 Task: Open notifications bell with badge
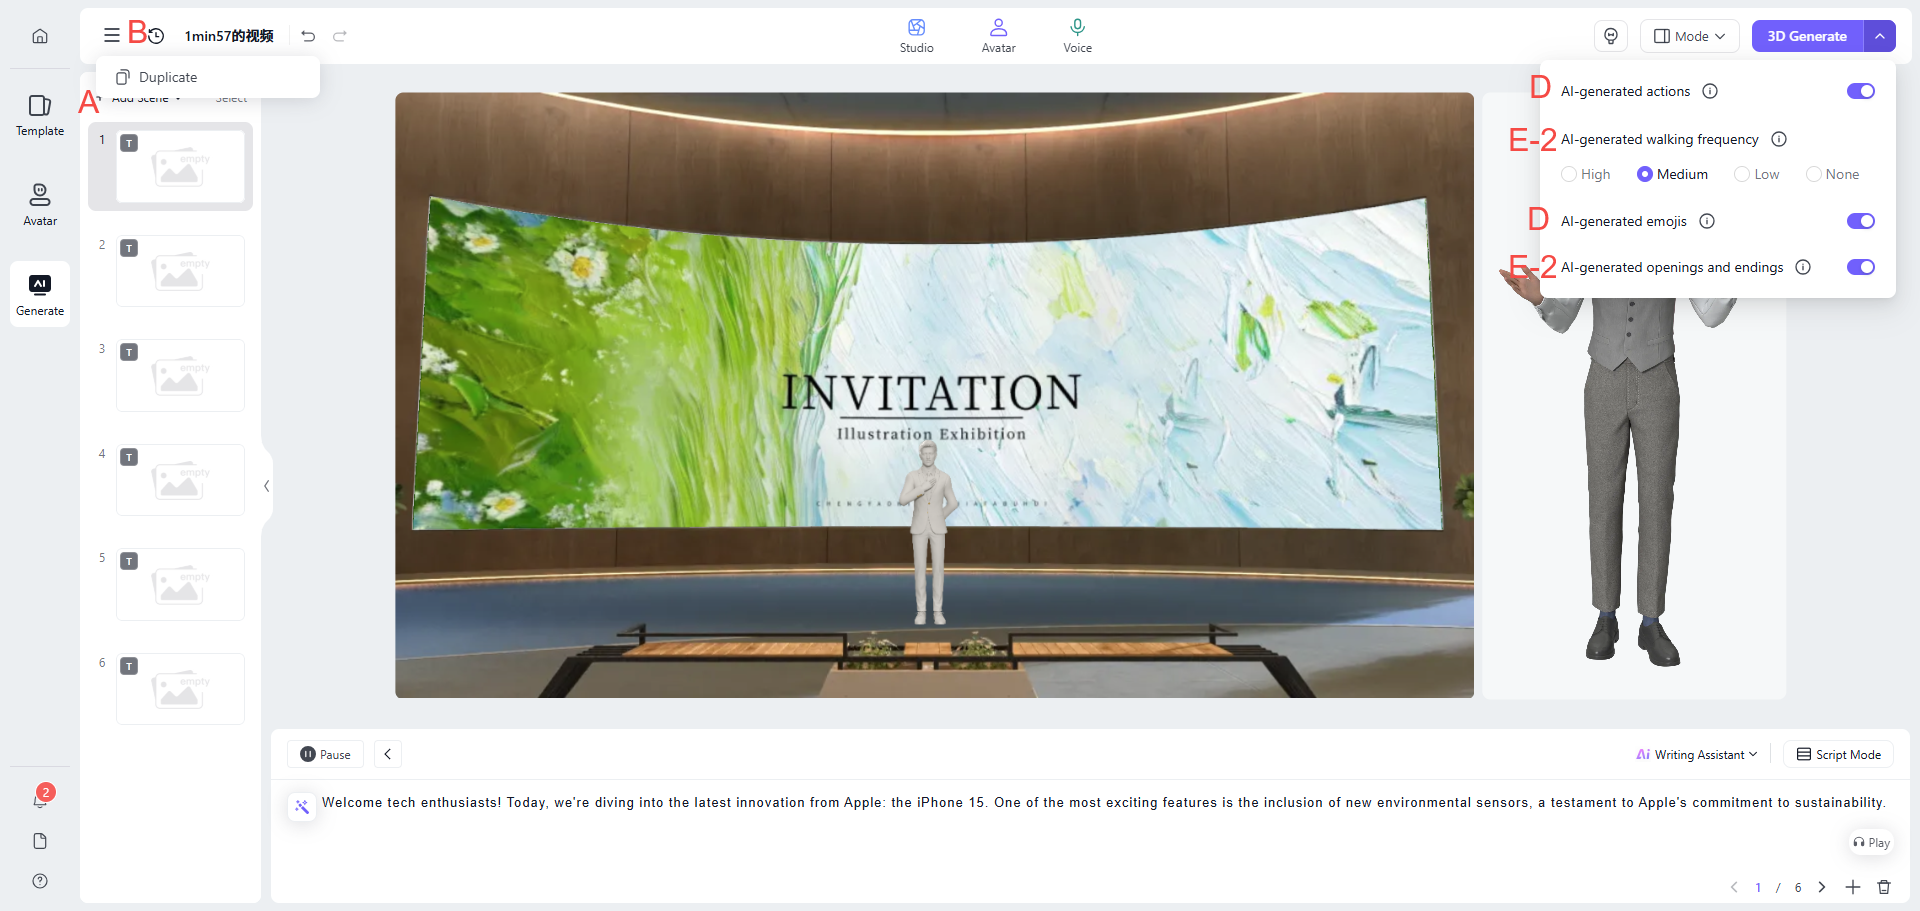40,799
